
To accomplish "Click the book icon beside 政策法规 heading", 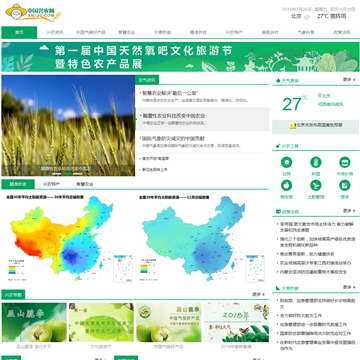I will point(278,211).
